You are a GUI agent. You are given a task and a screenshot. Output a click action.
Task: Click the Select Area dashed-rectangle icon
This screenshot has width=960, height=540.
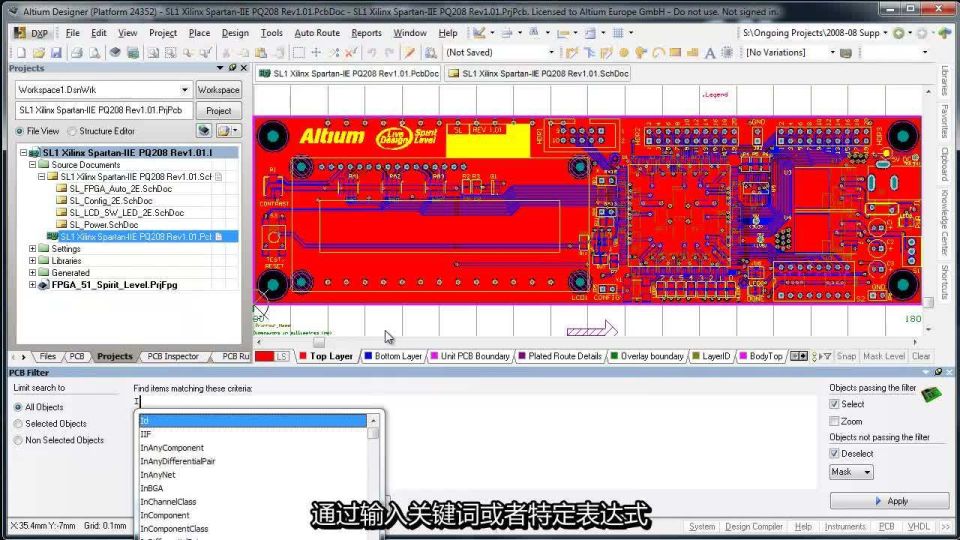298,53
